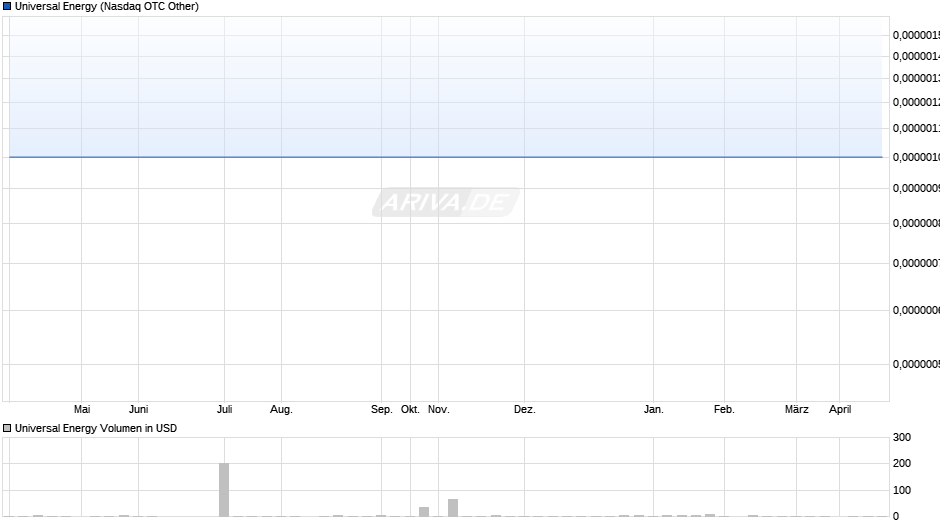
Task: Click the '200' volume axis value
Action: pyautogui.click(x=902, y=463)
